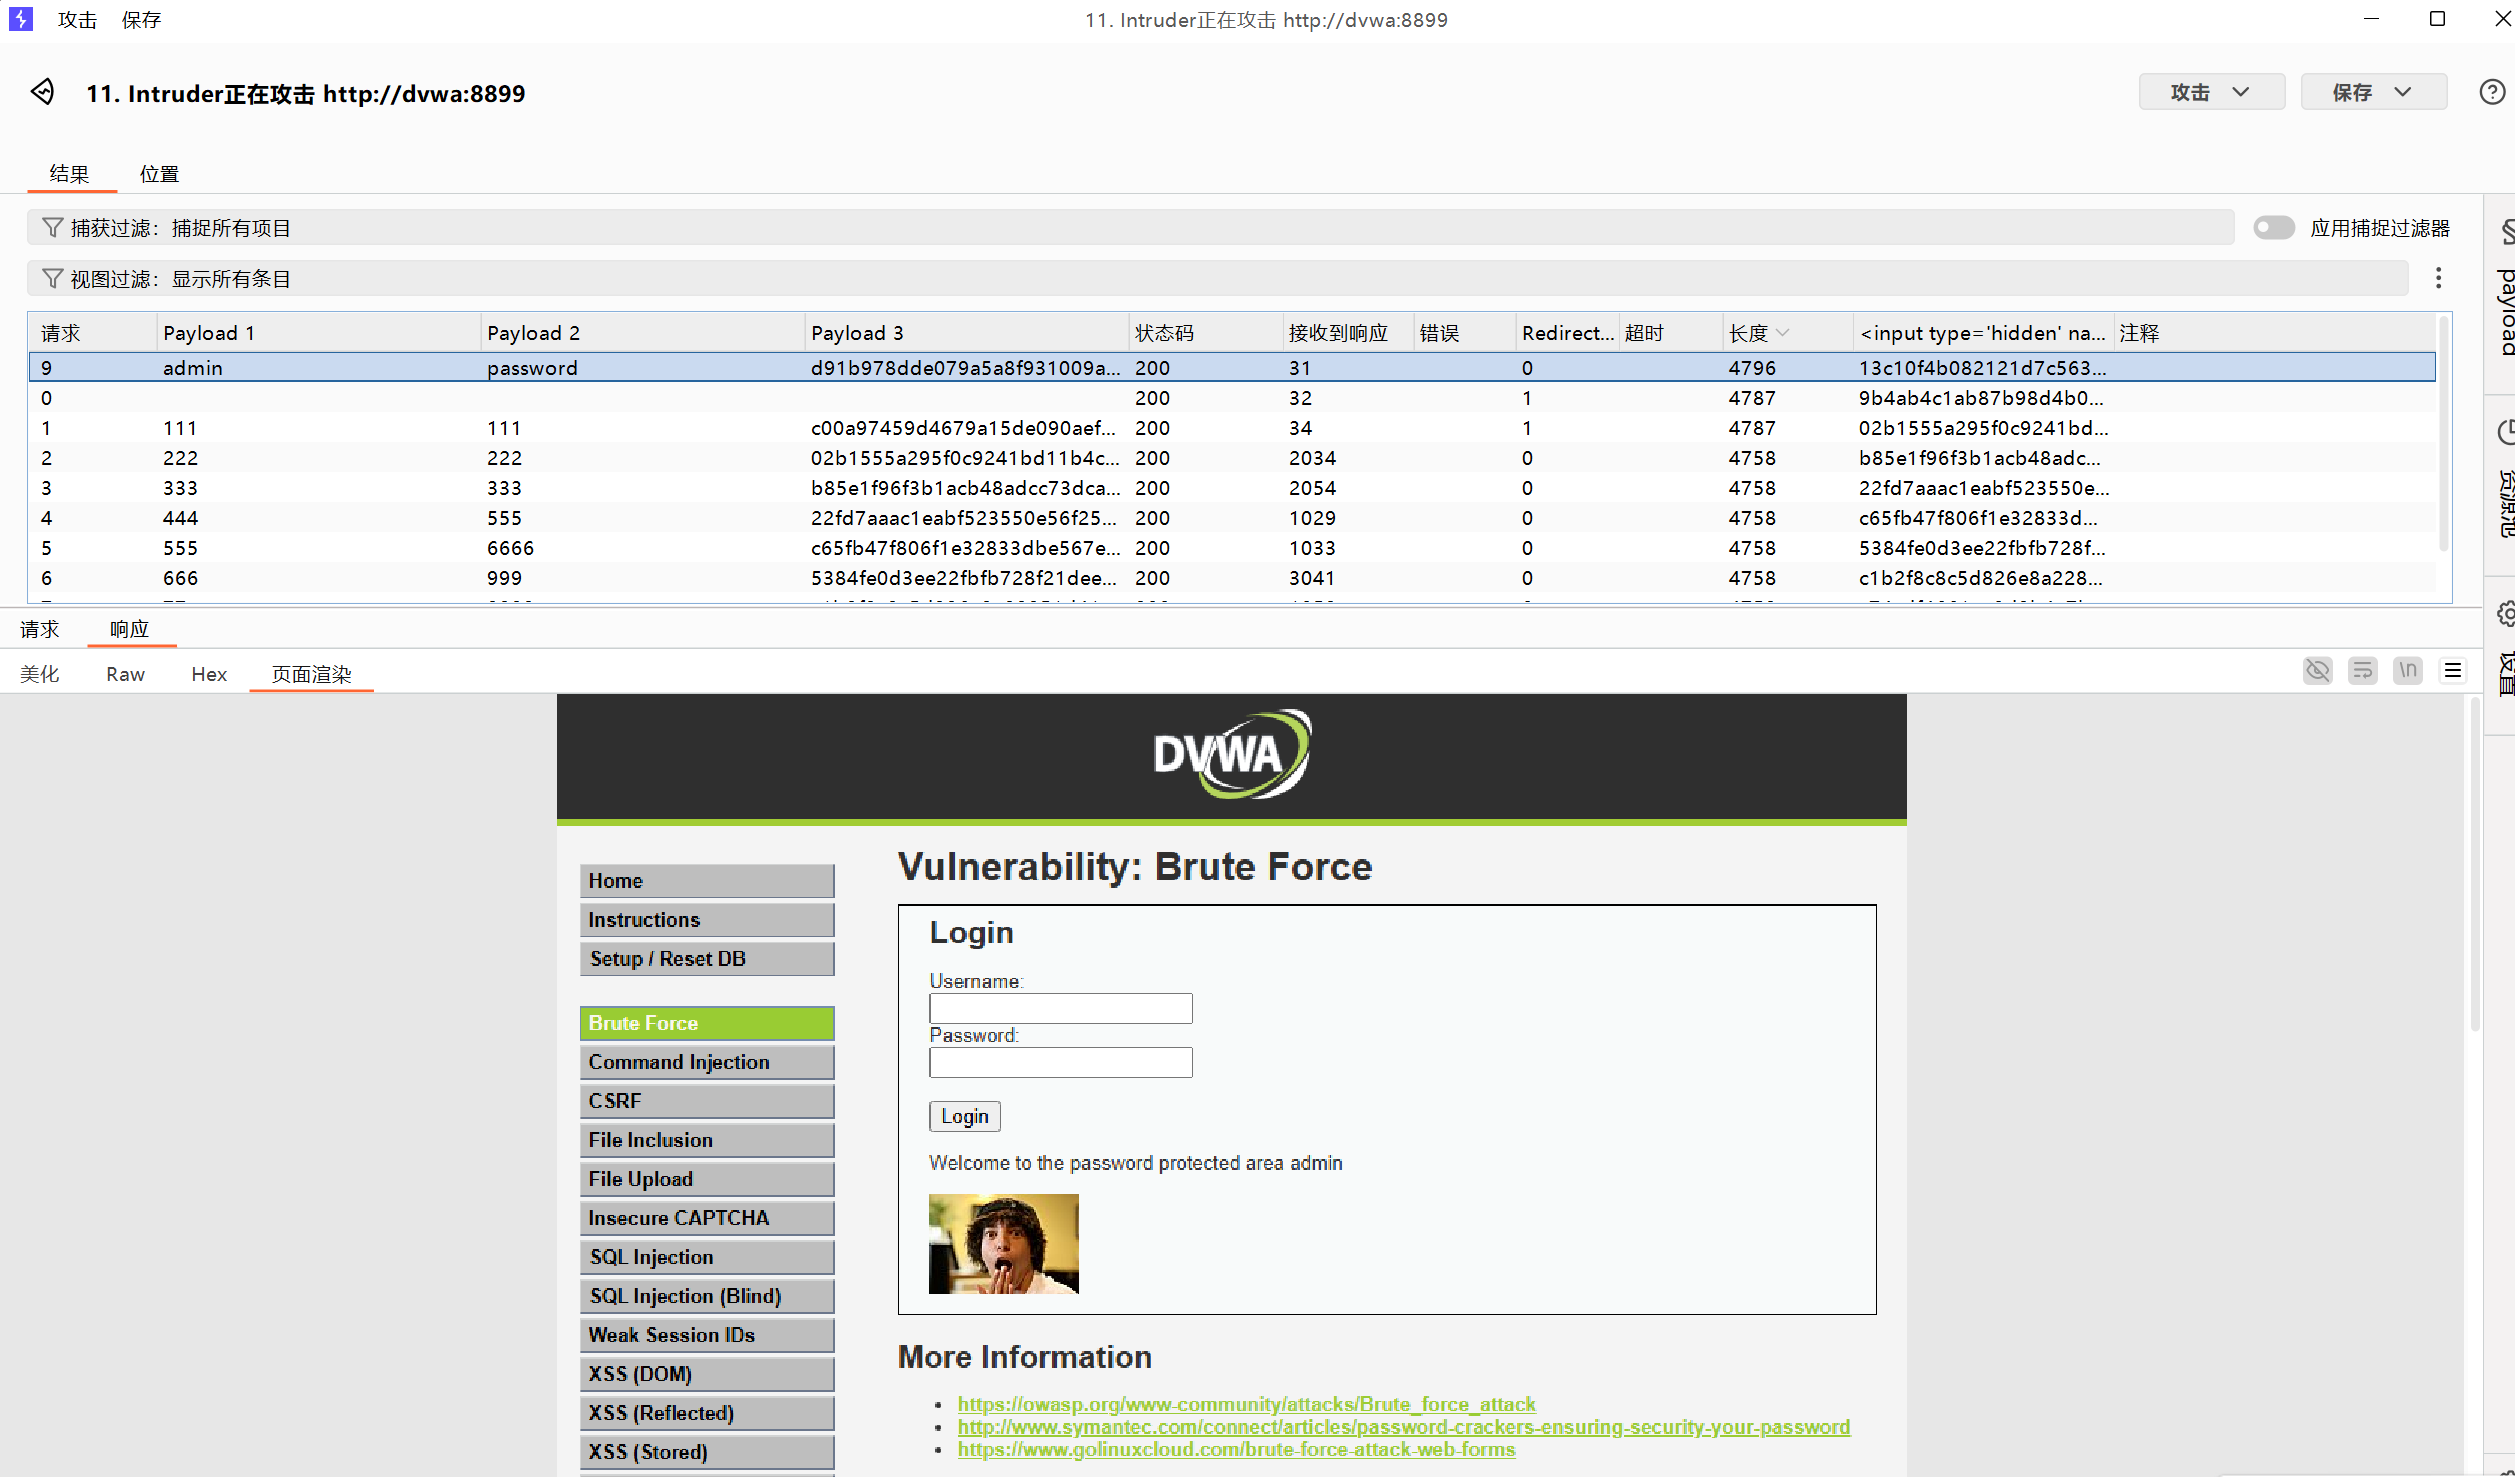Click the capture filter funnel icon
The image size is (2515, 1477).
pyautogui.click(x=52, y=228)
